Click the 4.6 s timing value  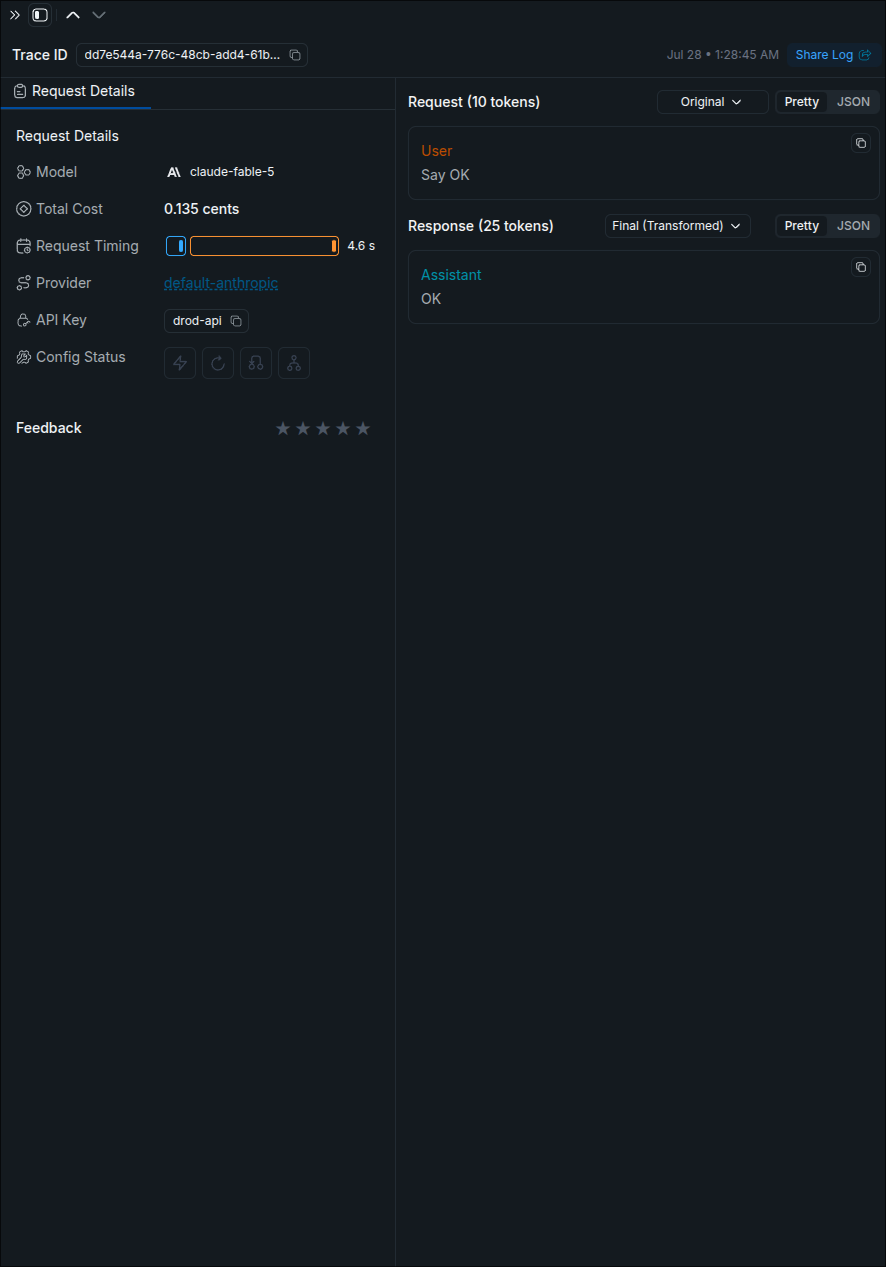click(x=361, y=246)
